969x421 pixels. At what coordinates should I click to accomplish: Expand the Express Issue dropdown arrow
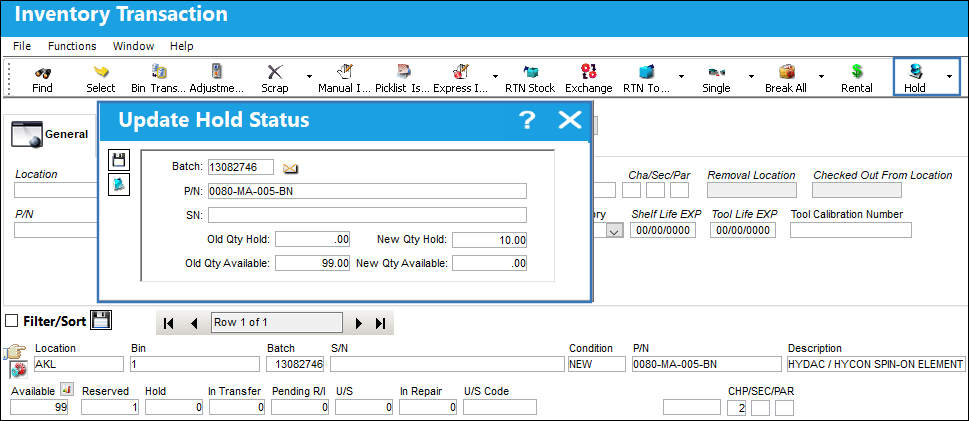[x=495, y=77]
